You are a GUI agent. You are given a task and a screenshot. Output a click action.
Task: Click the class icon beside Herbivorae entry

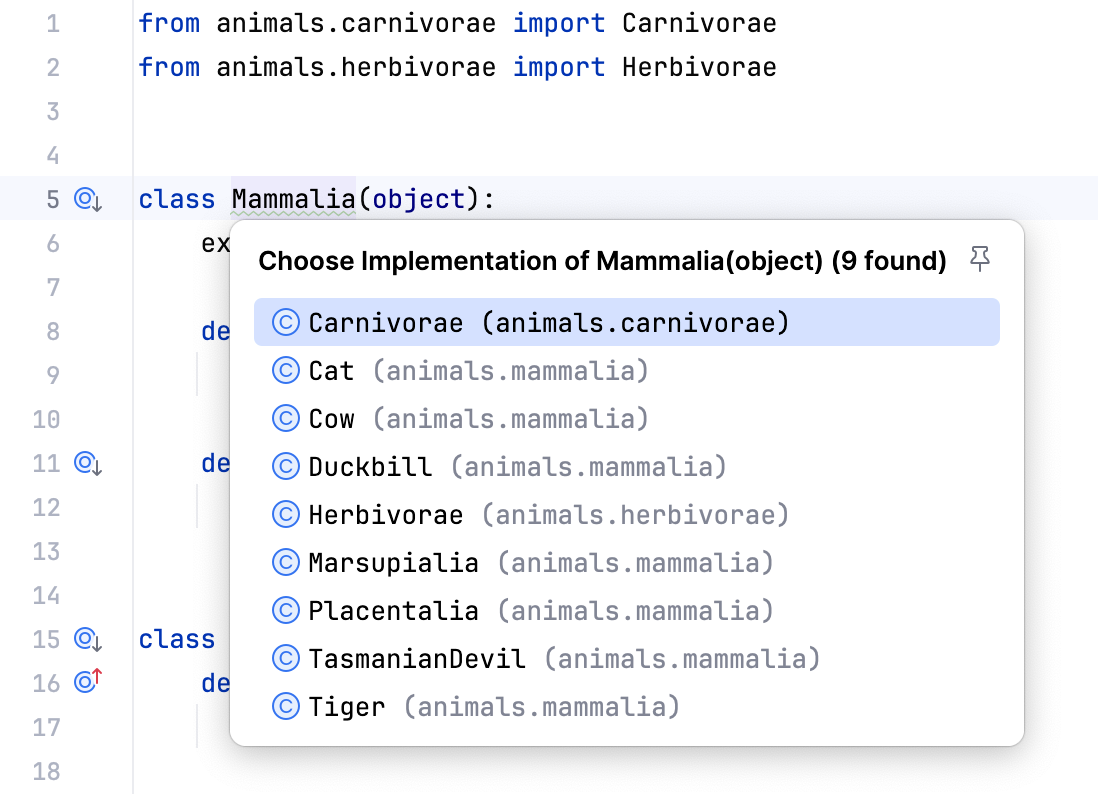click(284, 514)
